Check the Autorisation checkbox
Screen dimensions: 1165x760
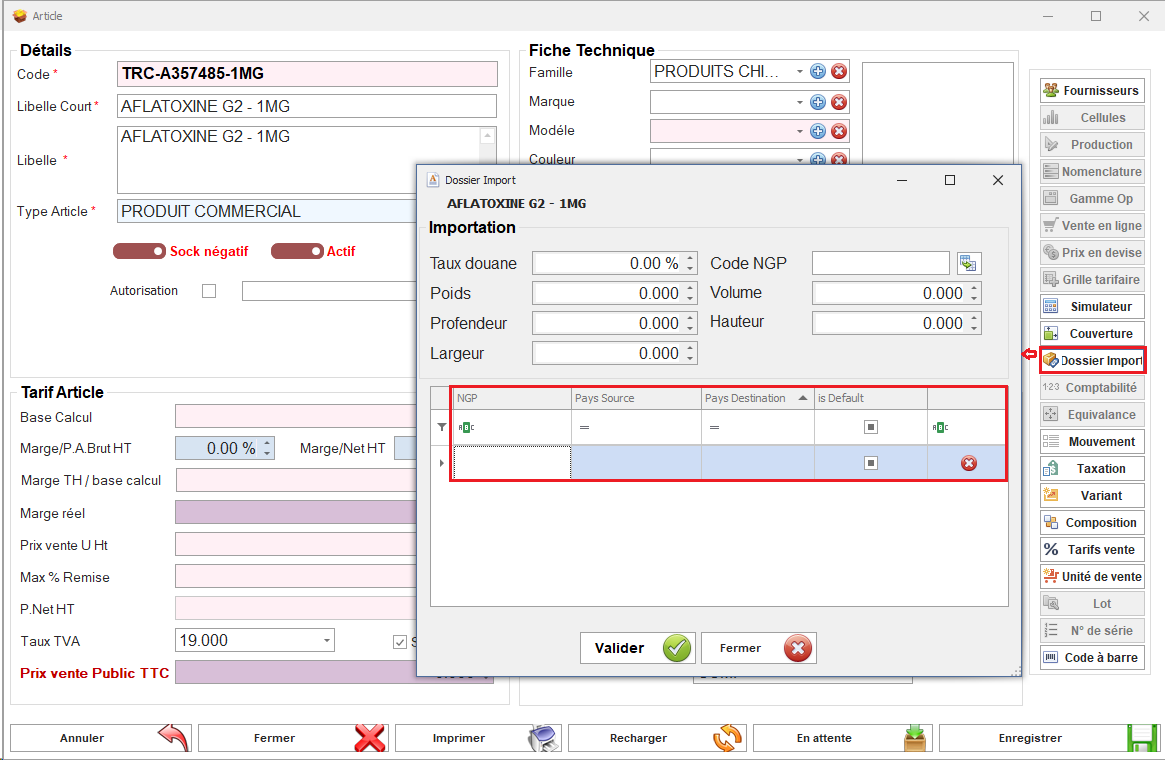(x=209, y=292)
